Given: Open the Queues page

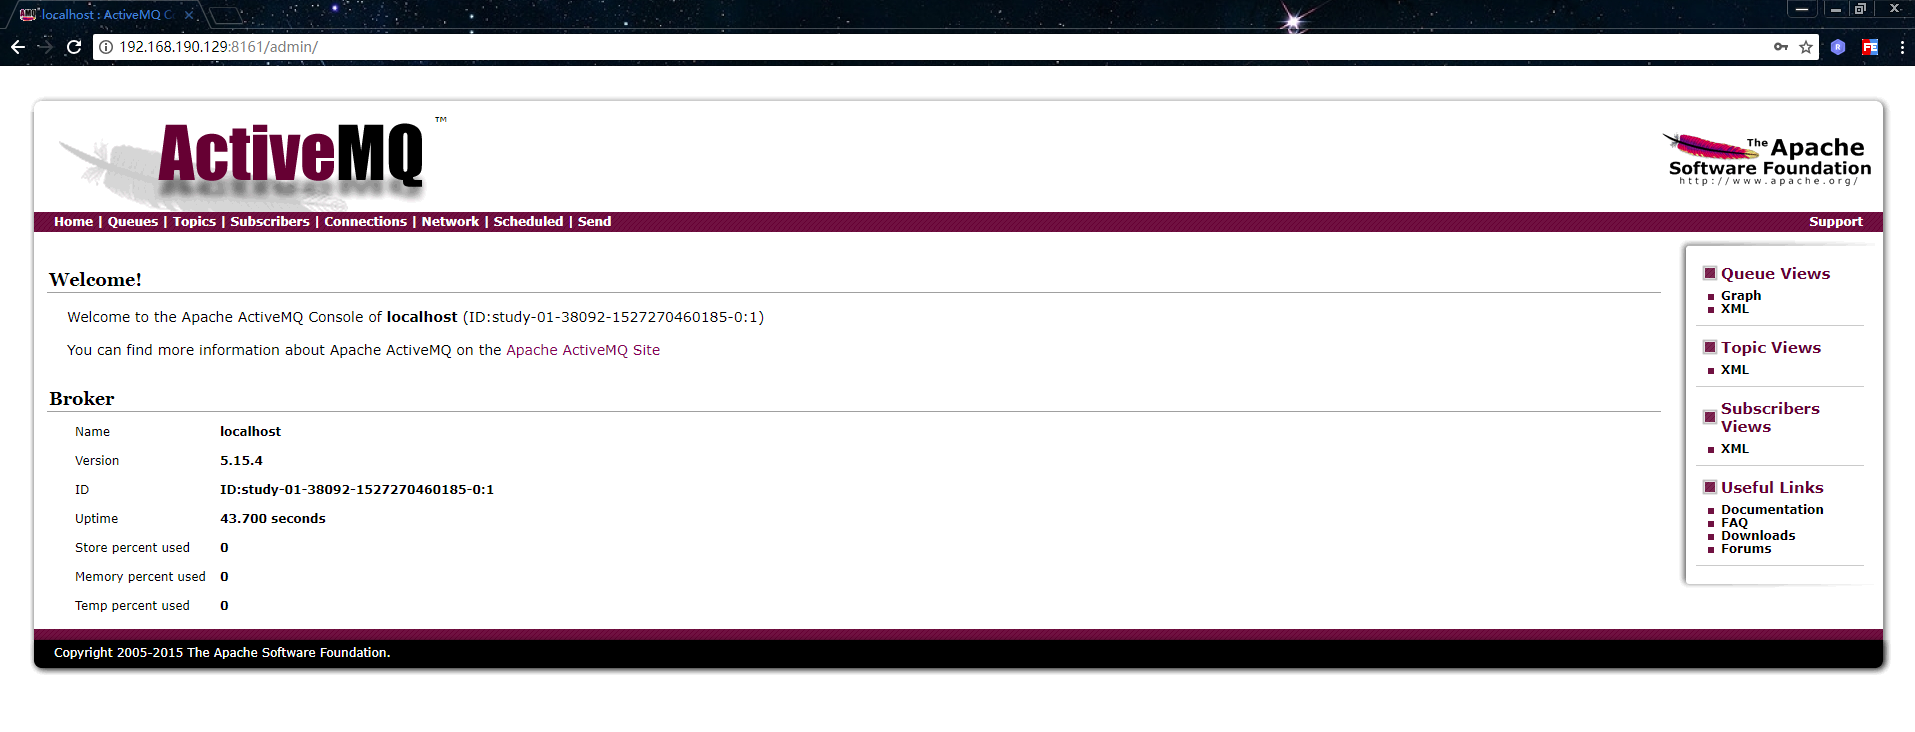Looking at the screenshot, I should pos(133,222).
